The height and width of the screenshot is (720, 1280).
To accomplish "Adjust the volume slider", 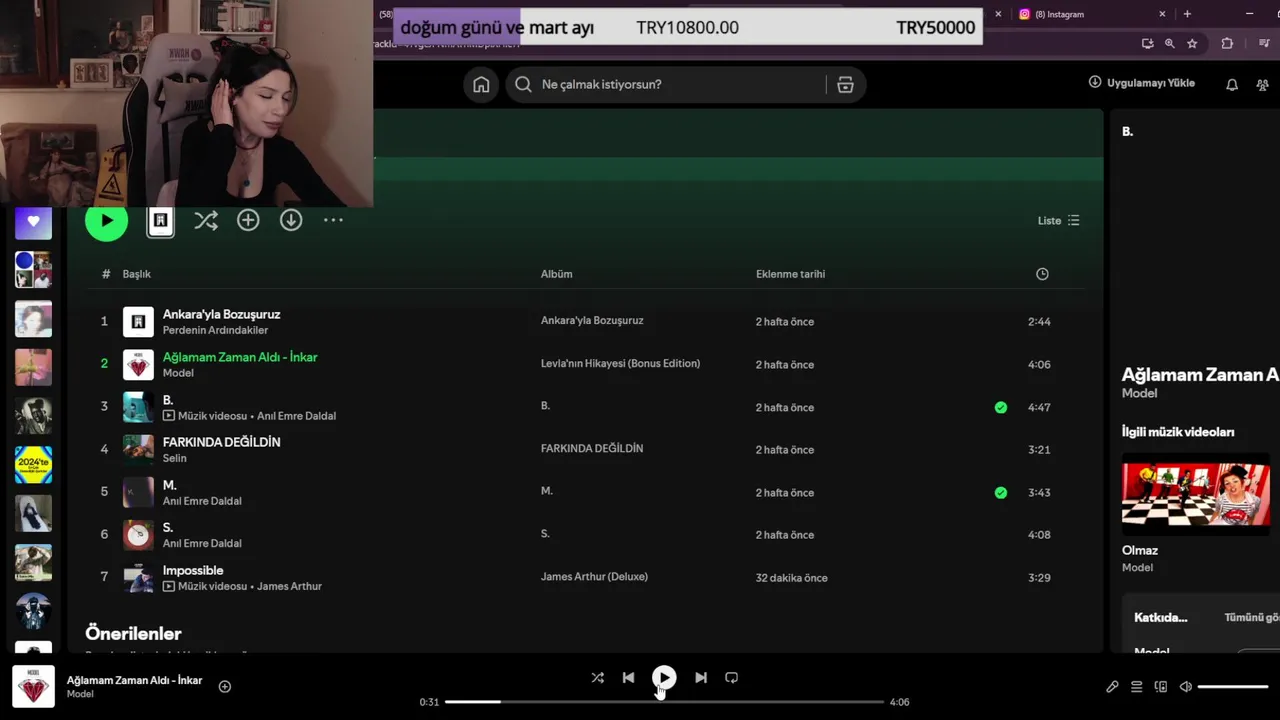I will coord(1233,687).
